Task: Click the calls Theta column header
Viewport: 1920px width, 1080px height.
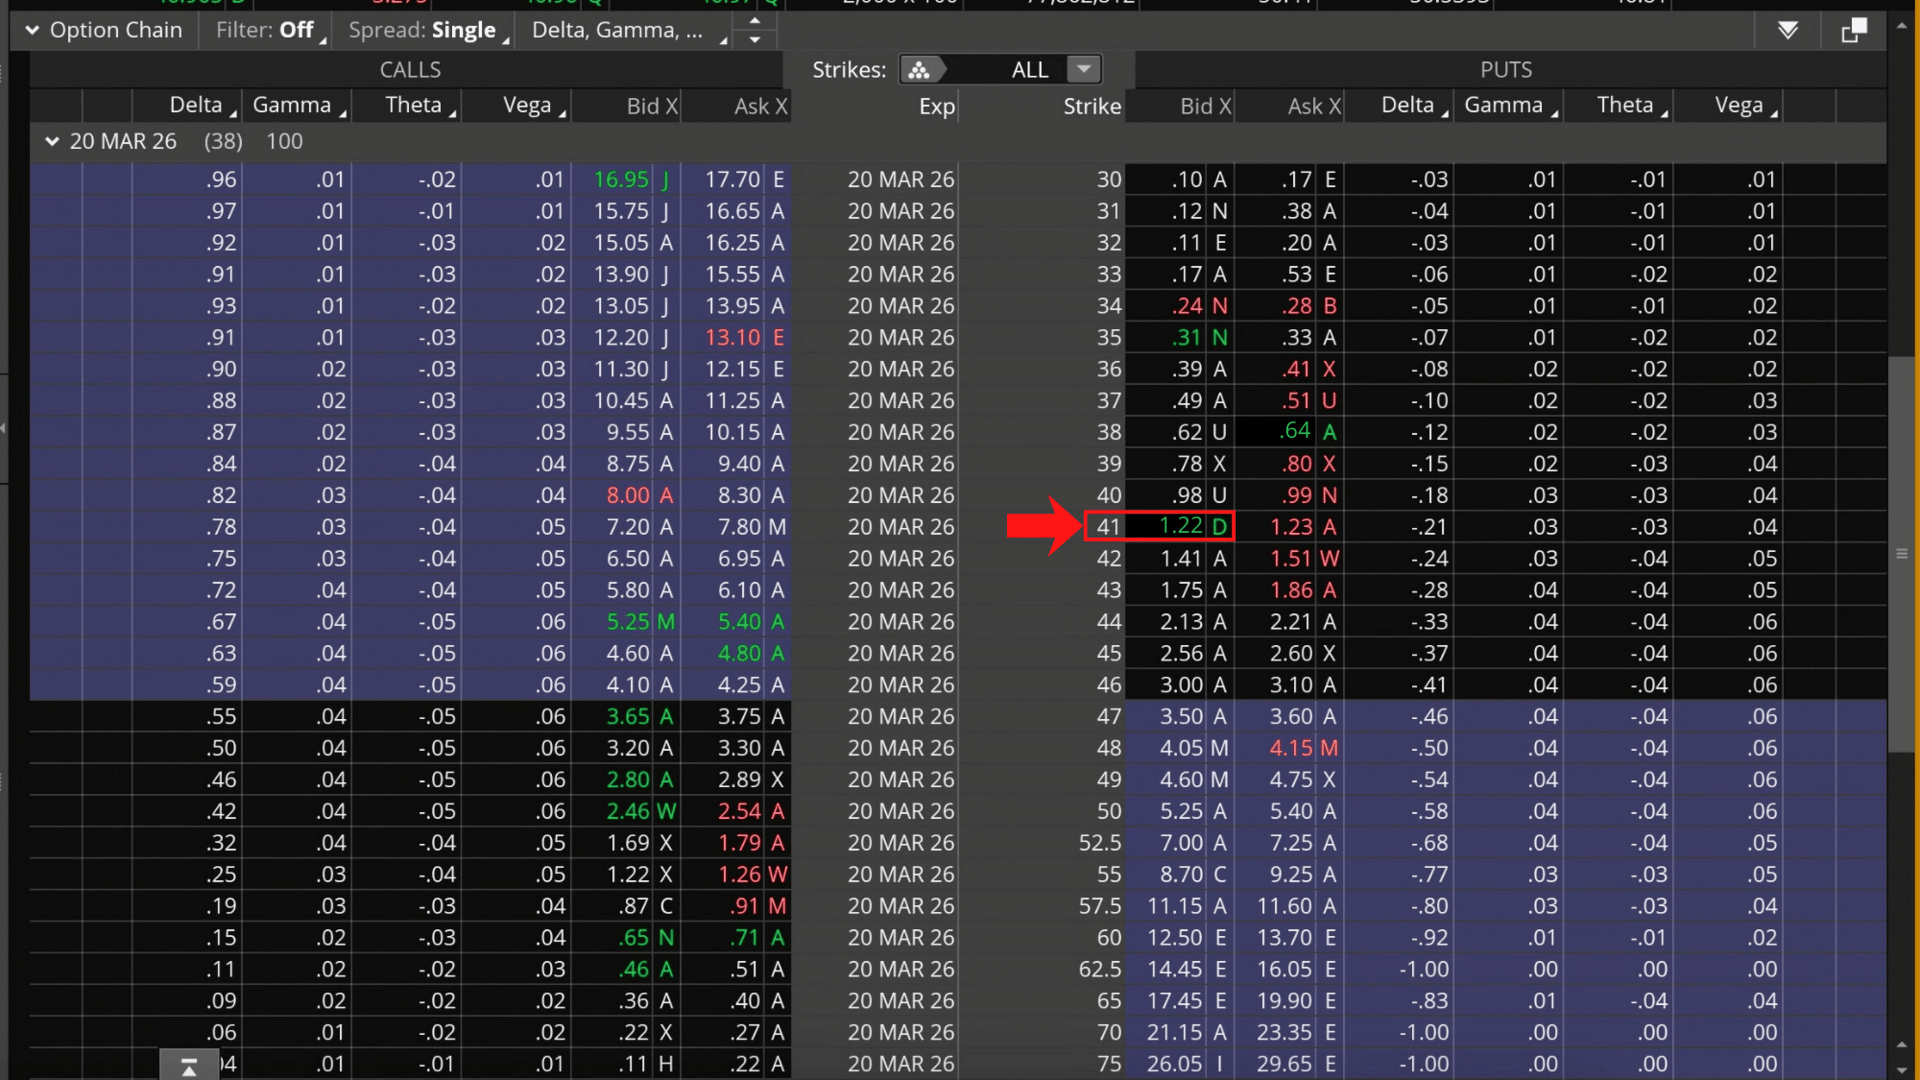Action: coord(413,105)
